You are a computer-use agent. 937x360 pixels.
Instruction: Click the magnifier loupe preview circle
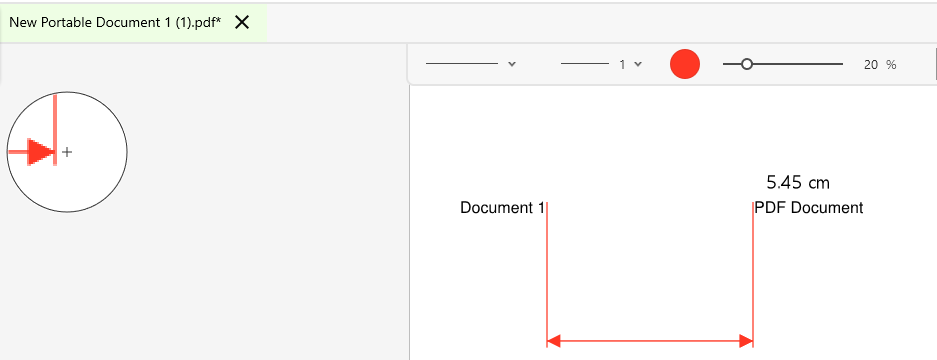click(x=67, y=152)
